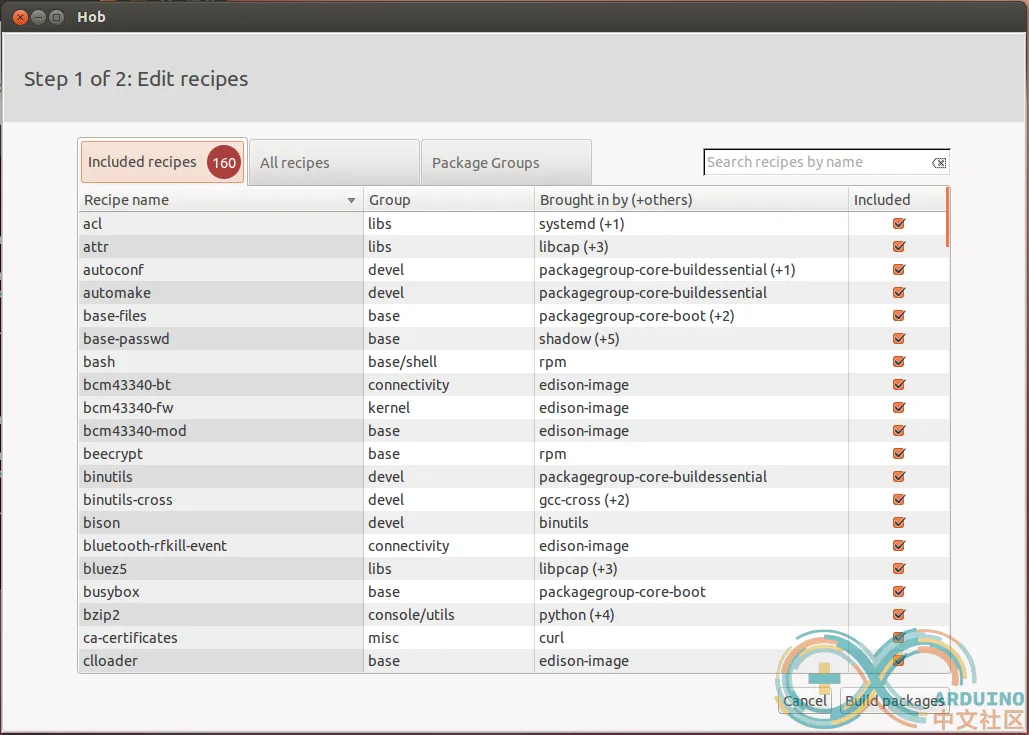Disable the autoconf recipe checkbox
The width and height of the screenshot is (1029, 735).
pyautogui.click(x=898, y=270)
